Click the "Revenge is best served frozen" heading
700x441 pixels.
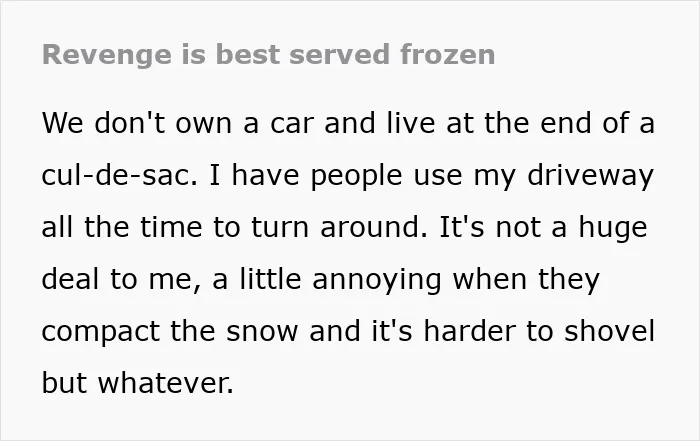tap(268, 55)
